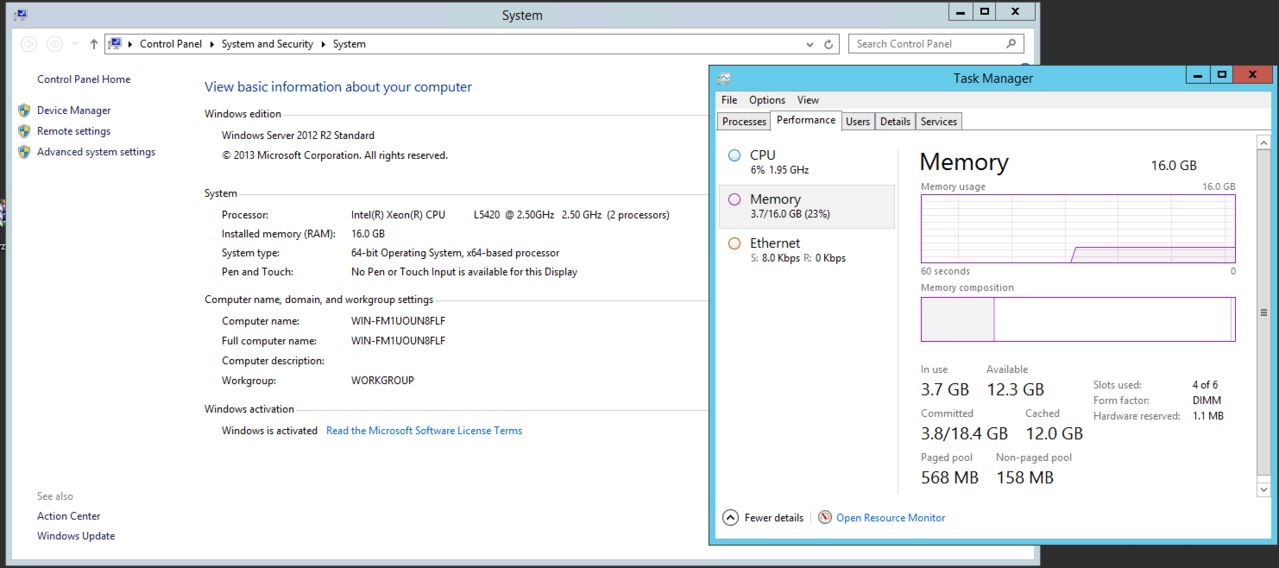Image resolution: width=1279 pixels, height=568 pixels.
Task: Open the Options menu in Task Manager
Action: [767, 100]
